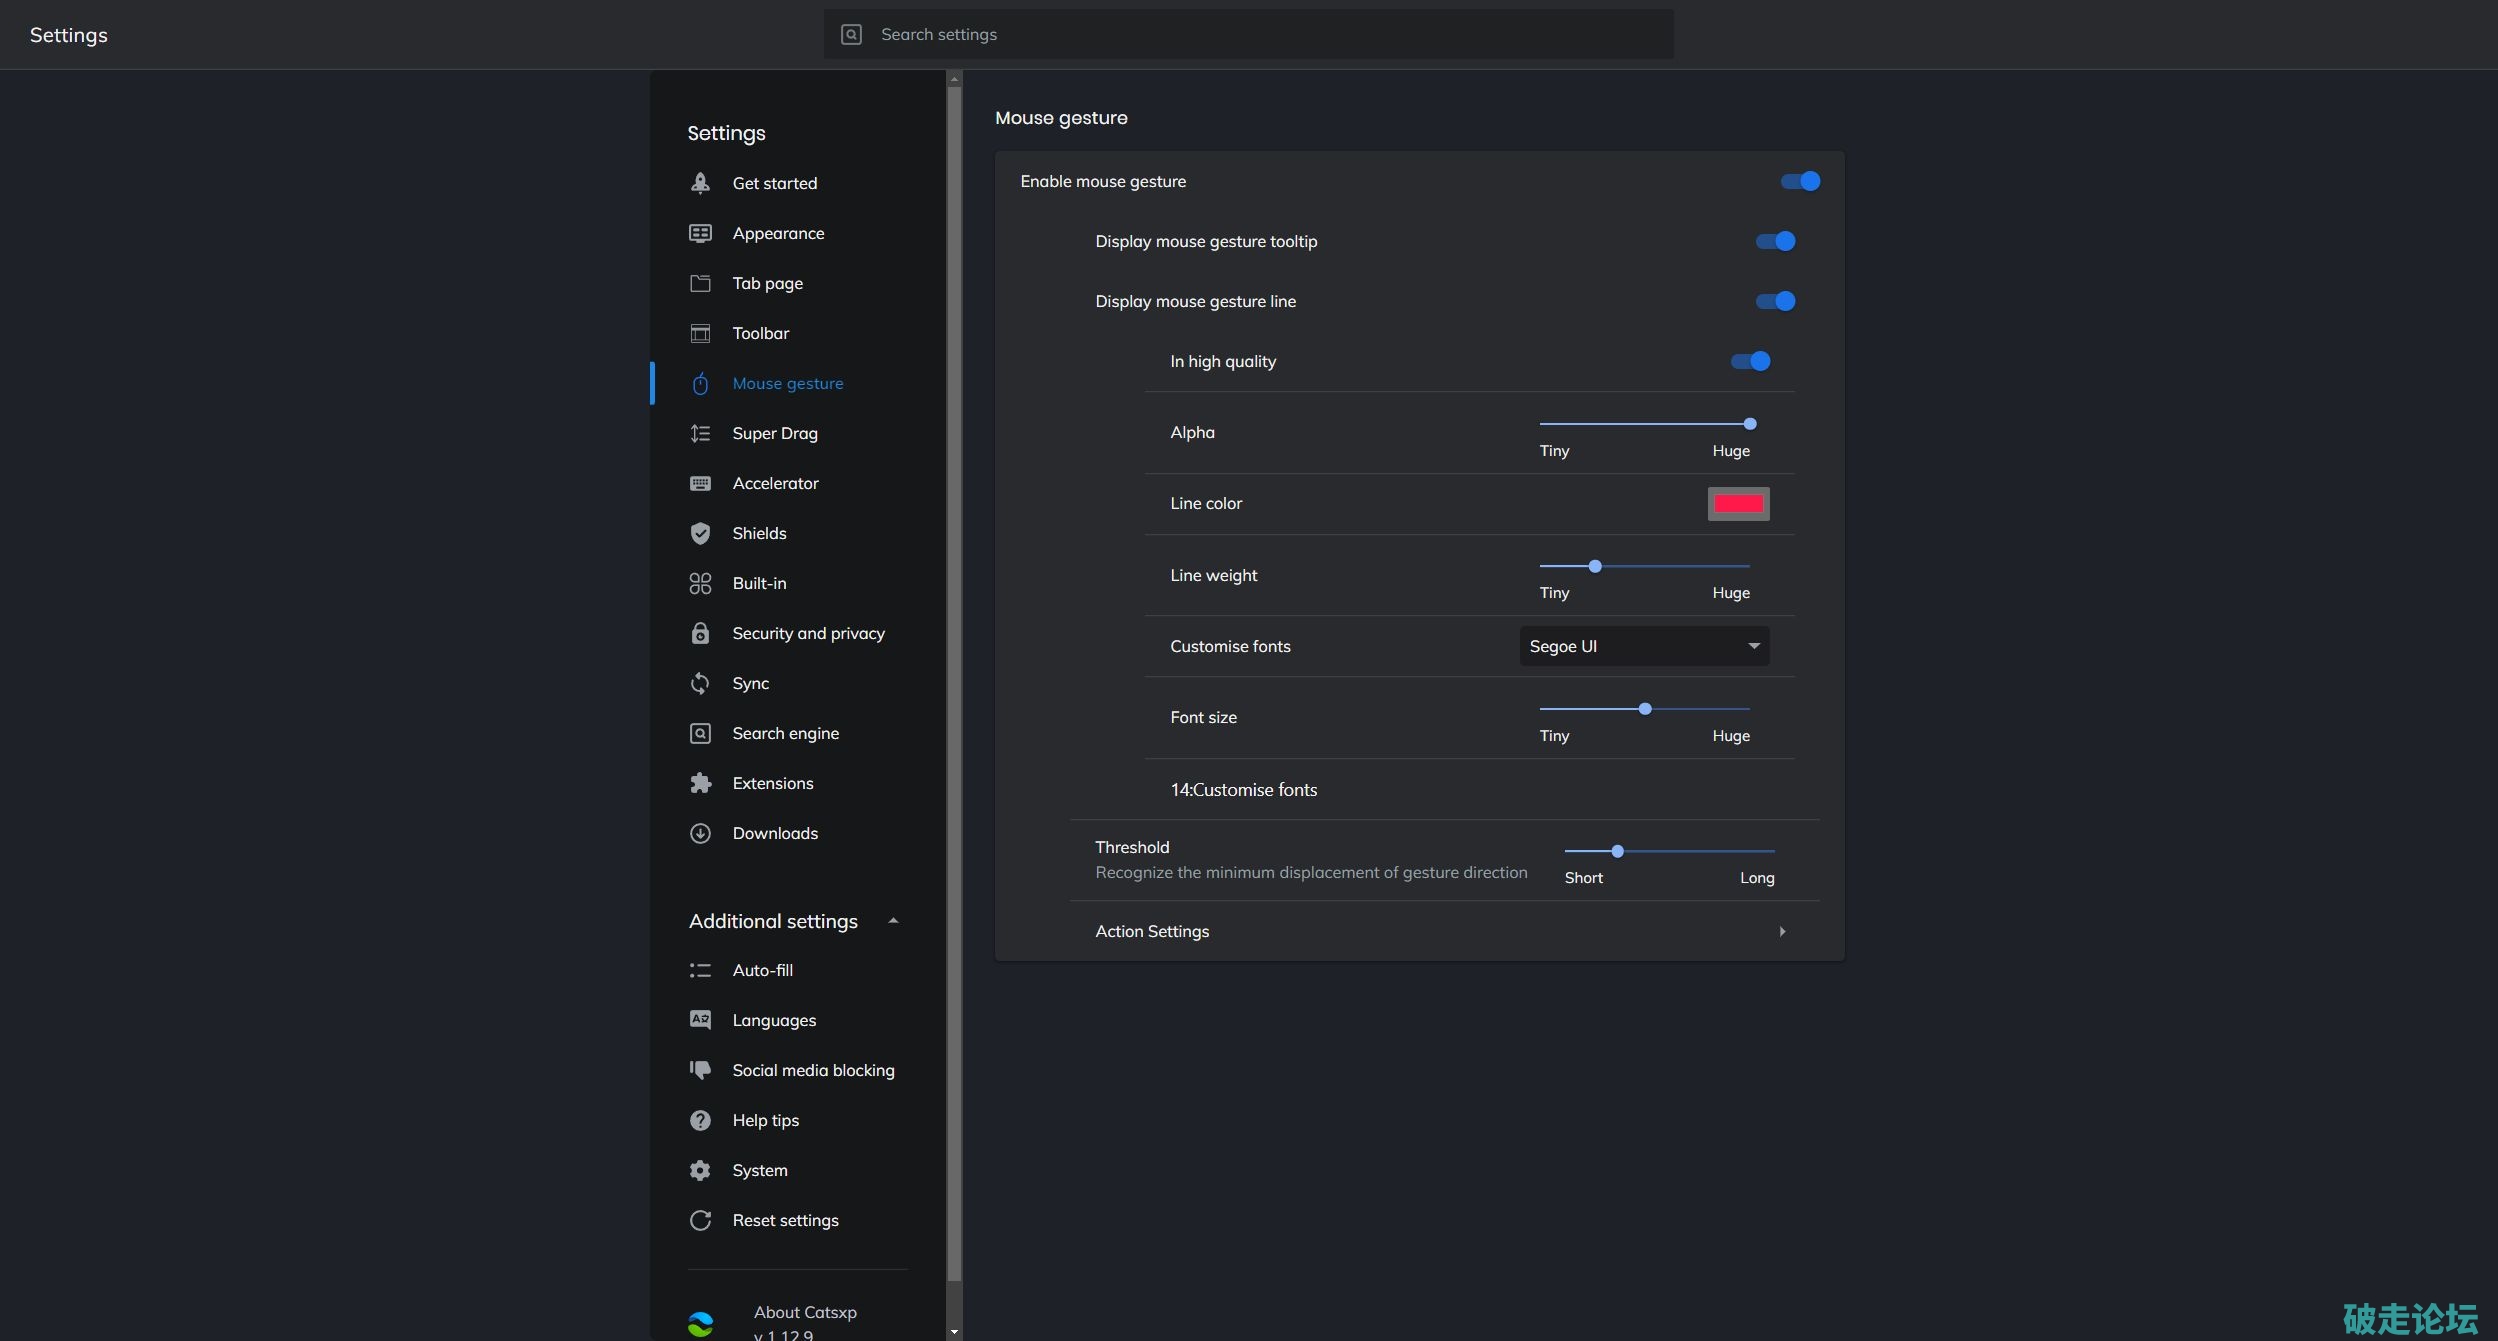Expand Action Settings with the arrow
Screen dimensions: 2498x1341
[x=1782, y=931]
